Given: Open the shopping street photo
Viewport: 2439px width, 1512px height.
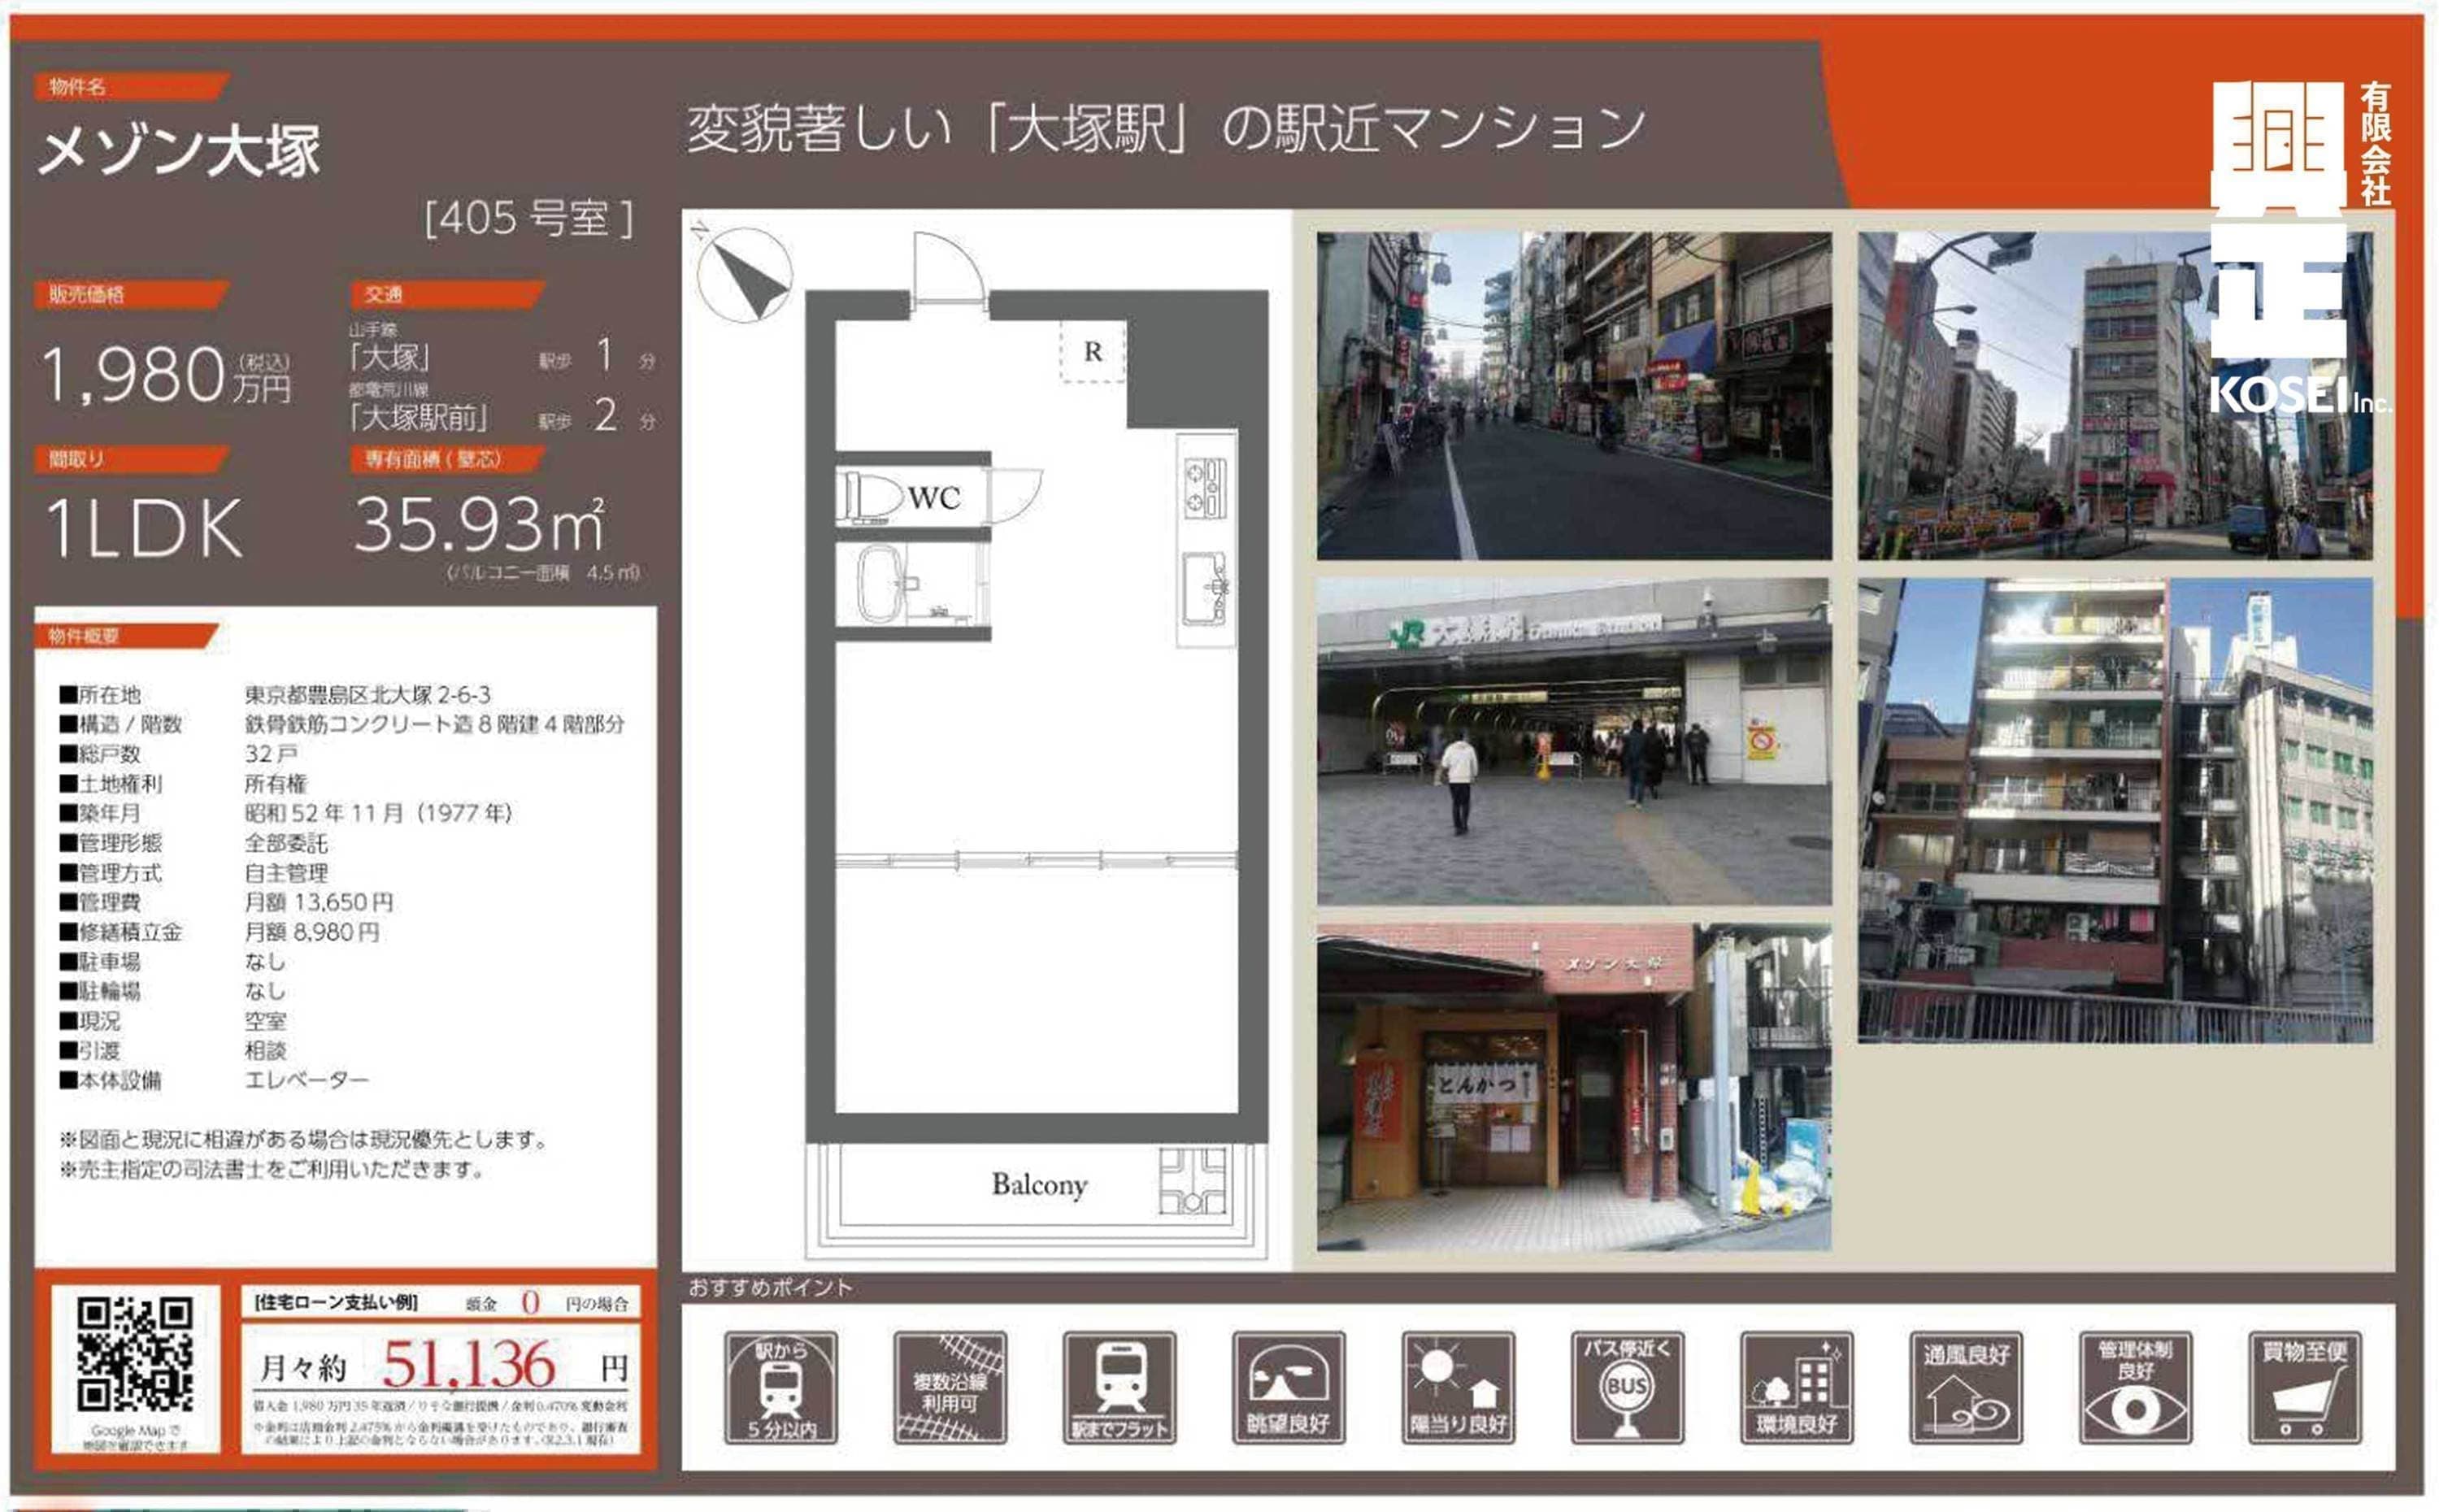Looking at the screenshot, I should (x=1573, y=395).
